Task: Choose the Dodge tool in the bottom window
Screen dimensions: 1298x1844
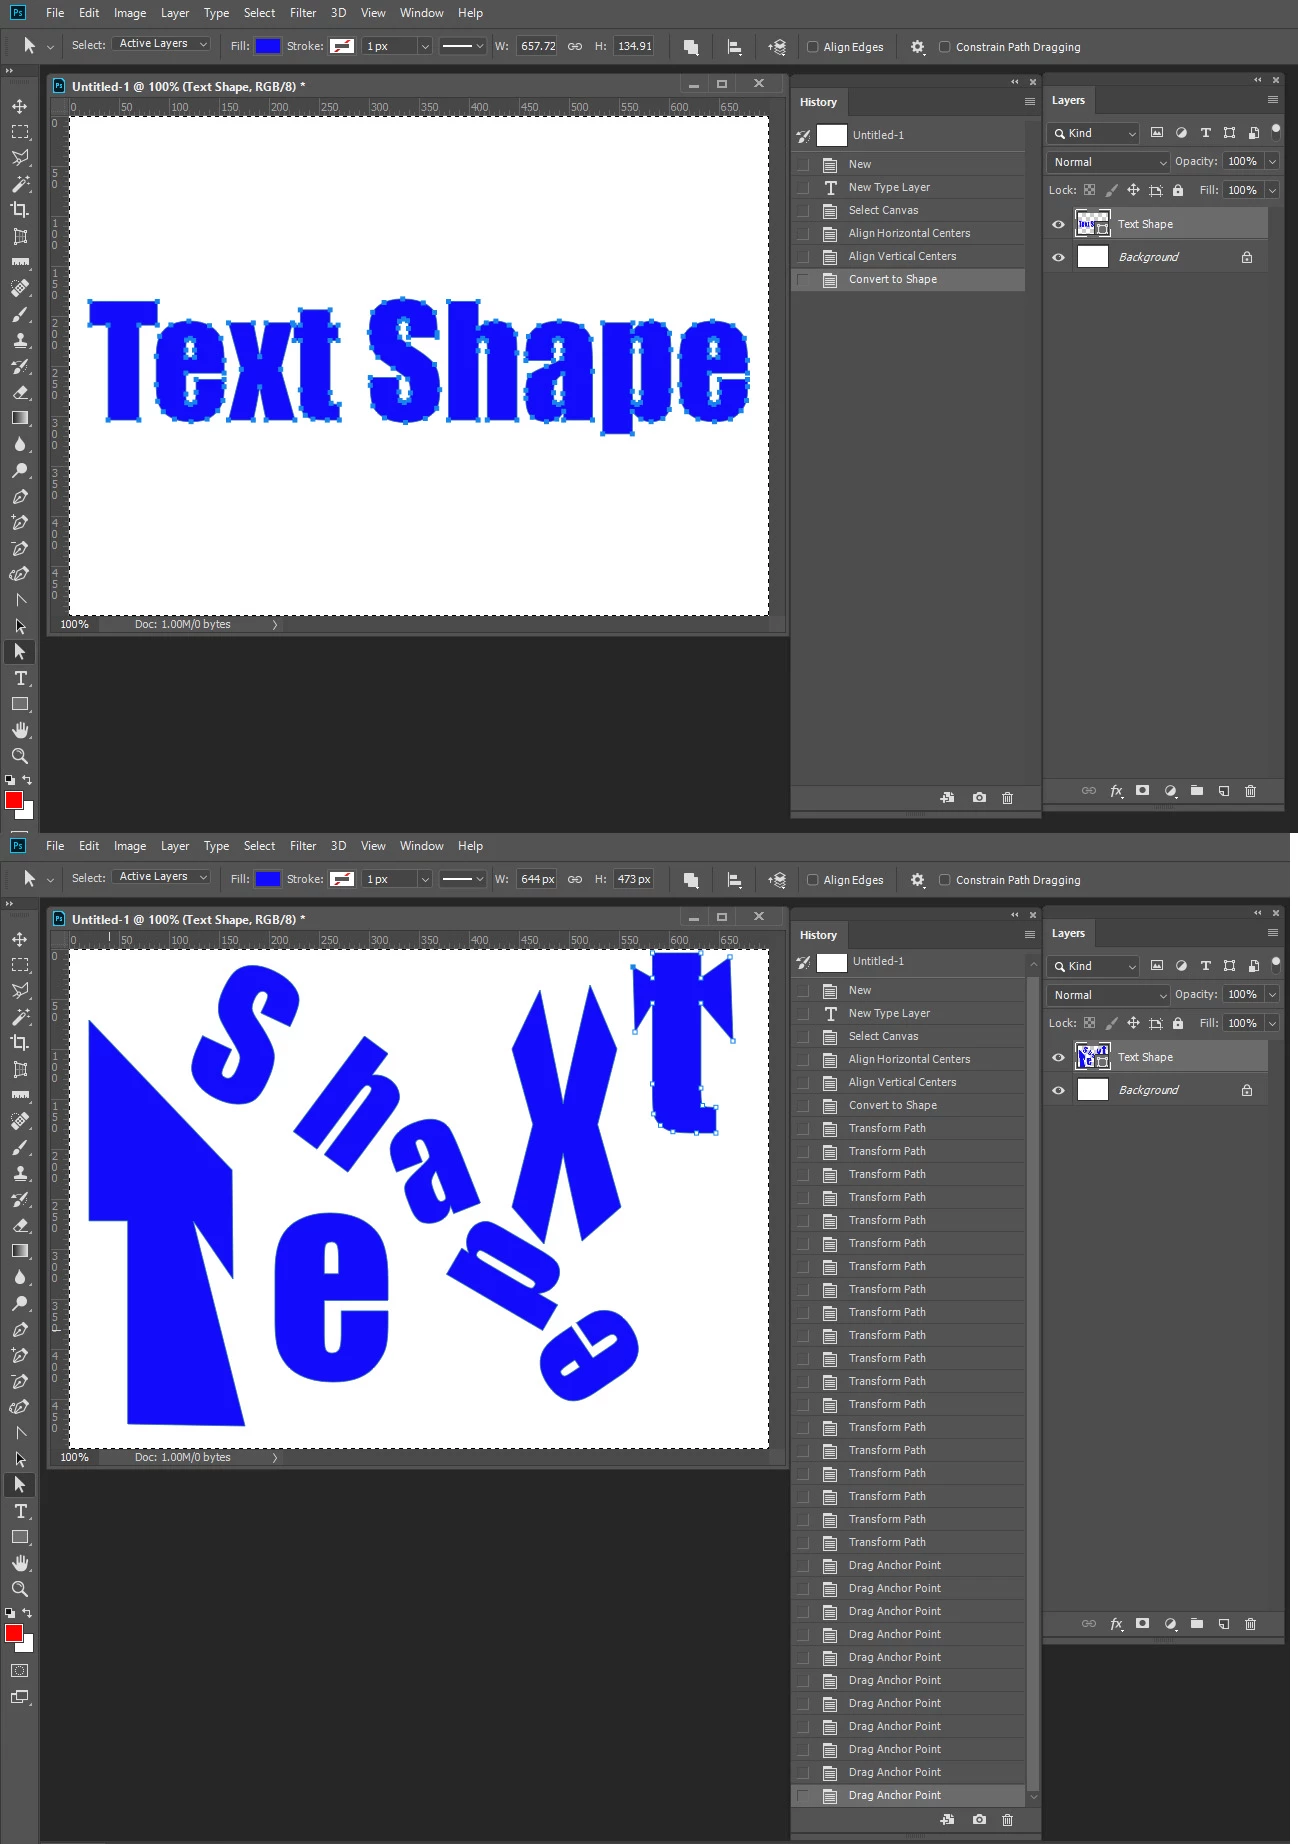Action: pos(20,1303)
